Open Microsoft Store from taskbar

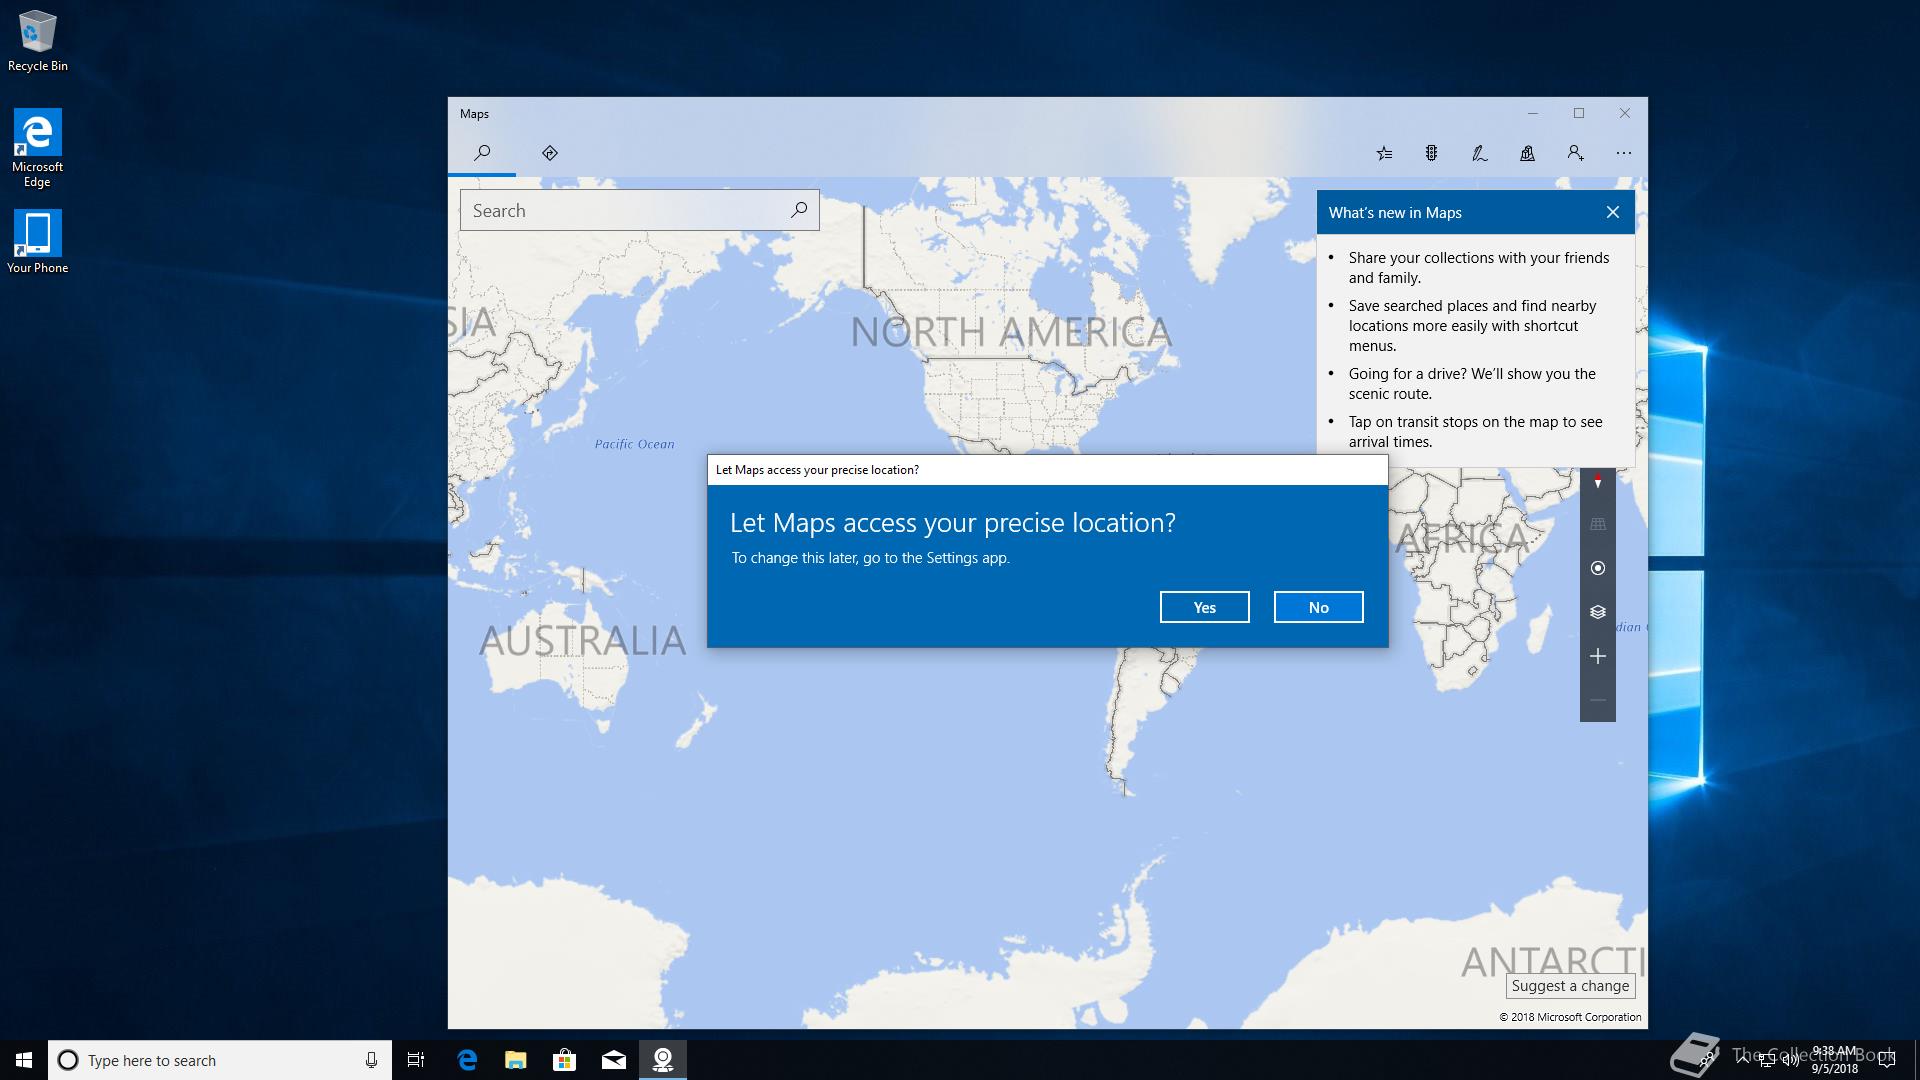(x=564, y=1060)
